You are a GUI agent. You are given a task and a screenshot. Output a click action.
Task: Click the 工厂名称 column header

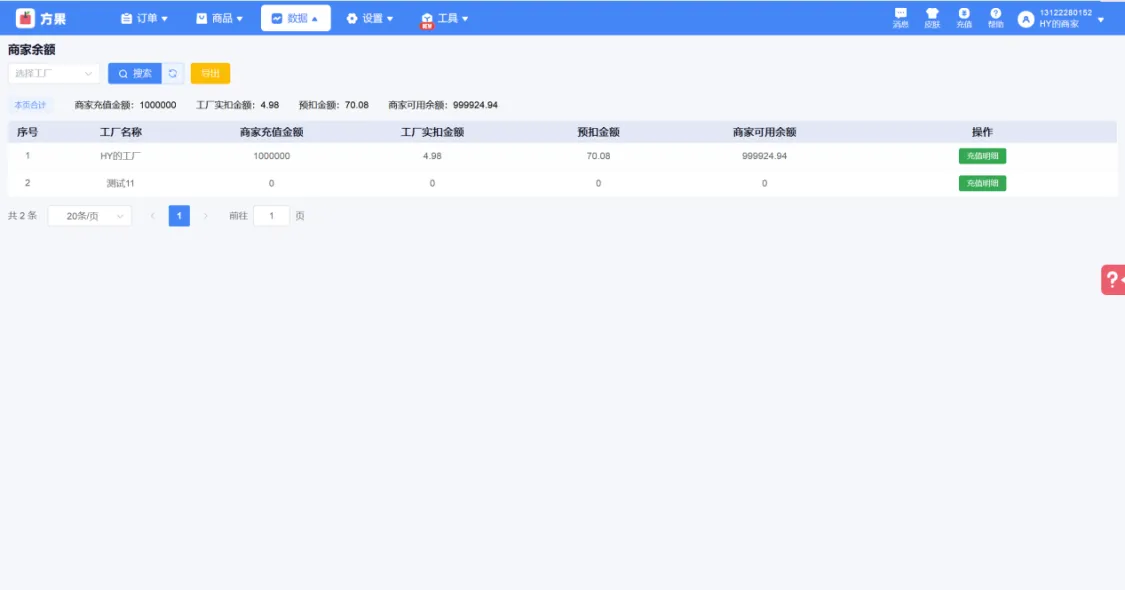pos(121,132)
